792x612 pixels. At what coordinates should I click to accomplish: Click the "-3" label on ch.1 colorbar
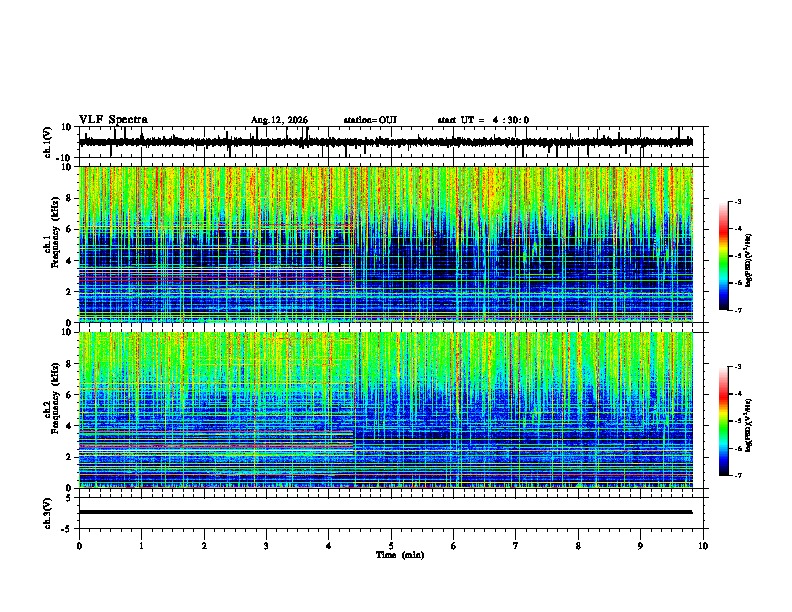click(x=737, y=201)
